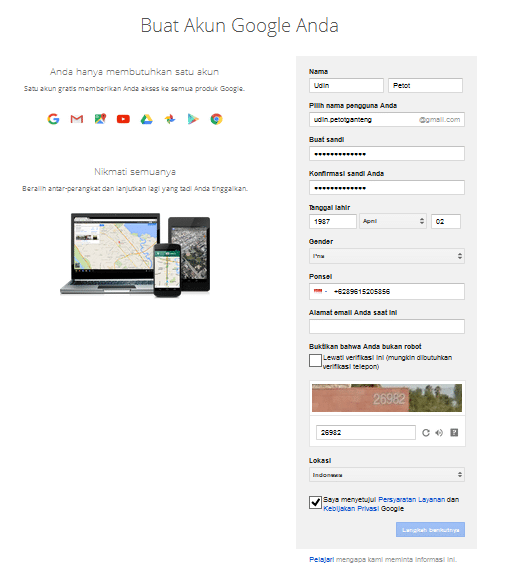This screenshot has width=524, height=579.
Task: Click the Chrome browser icon
Action: [x=216, y=119]
